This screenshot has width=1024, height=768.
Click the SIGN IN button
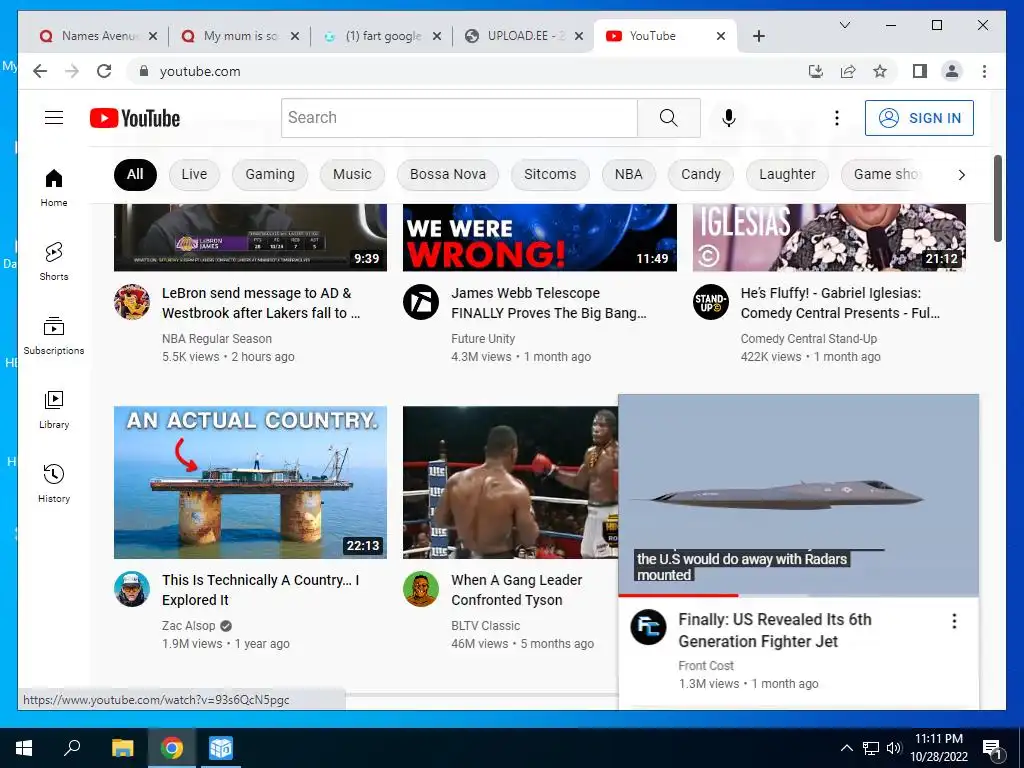919,118
